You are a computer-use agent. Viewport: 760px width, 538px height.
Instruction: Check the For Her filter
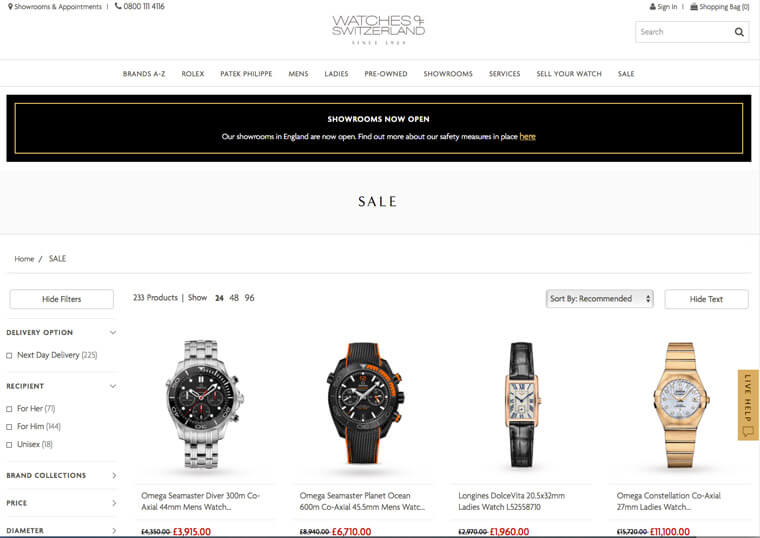pyautogui.click(x=9, y=409)
